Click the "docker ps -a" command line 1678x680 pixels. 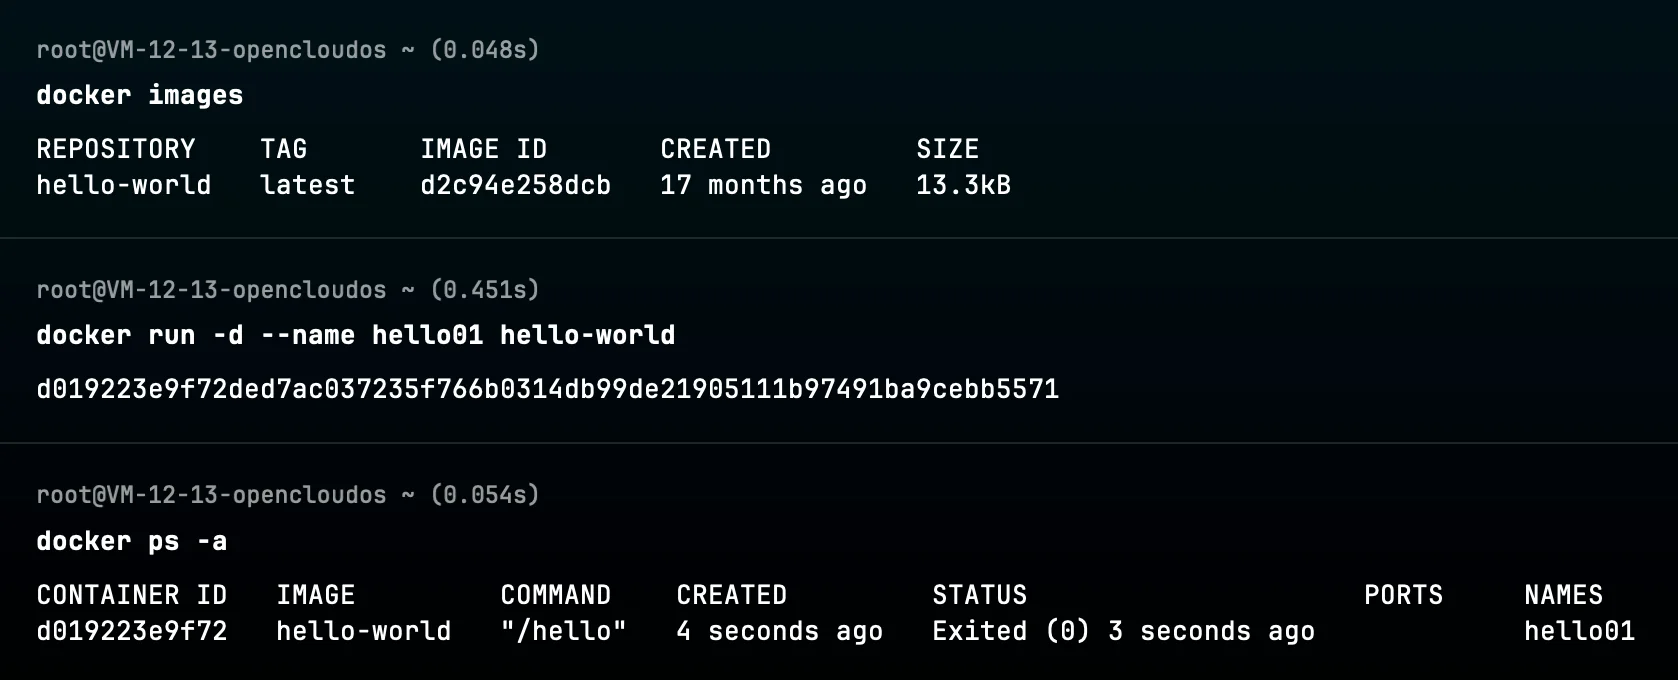131,541
